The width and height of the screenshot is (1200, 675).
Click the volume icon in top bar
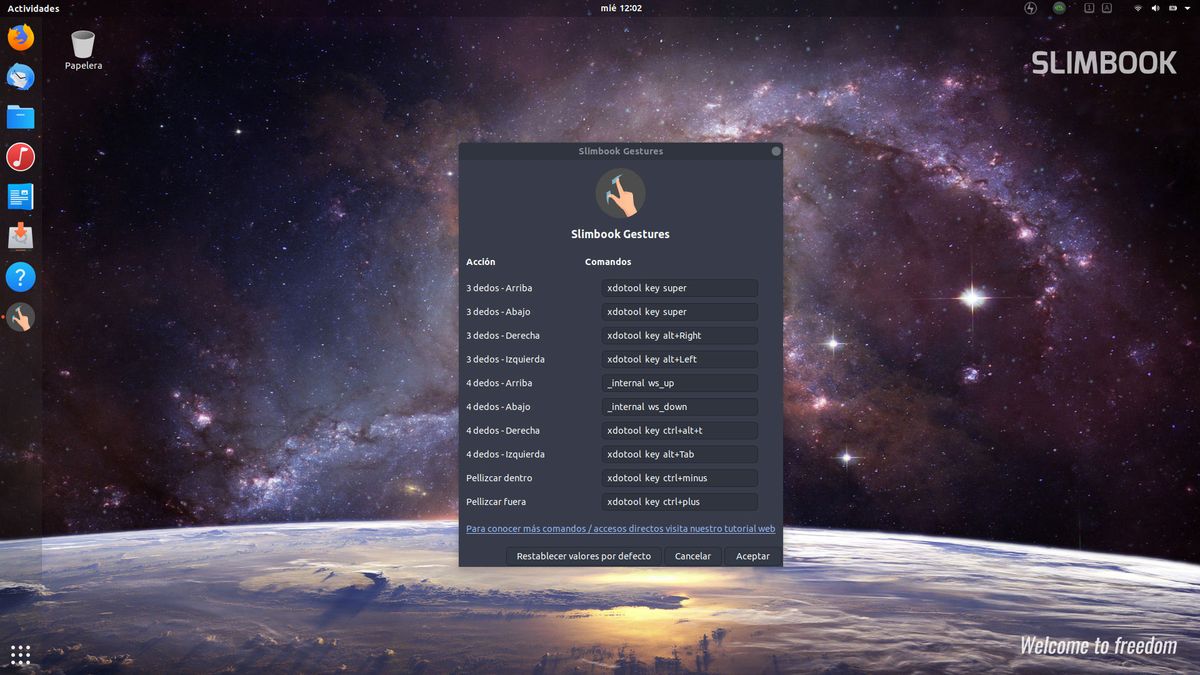tap(1155, 8)
